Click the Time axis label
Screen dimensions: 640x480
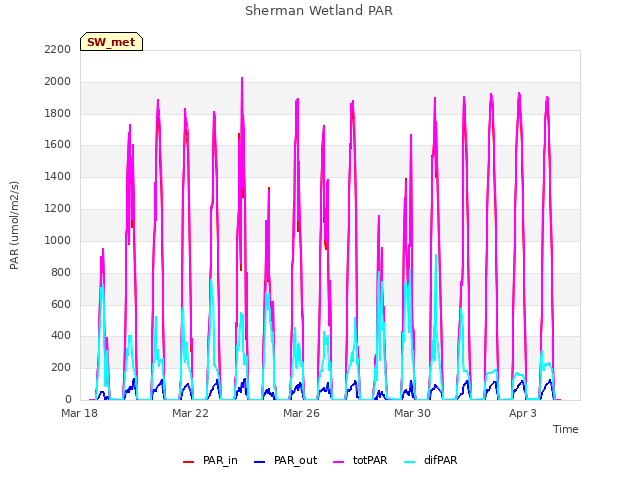point(565,429)
